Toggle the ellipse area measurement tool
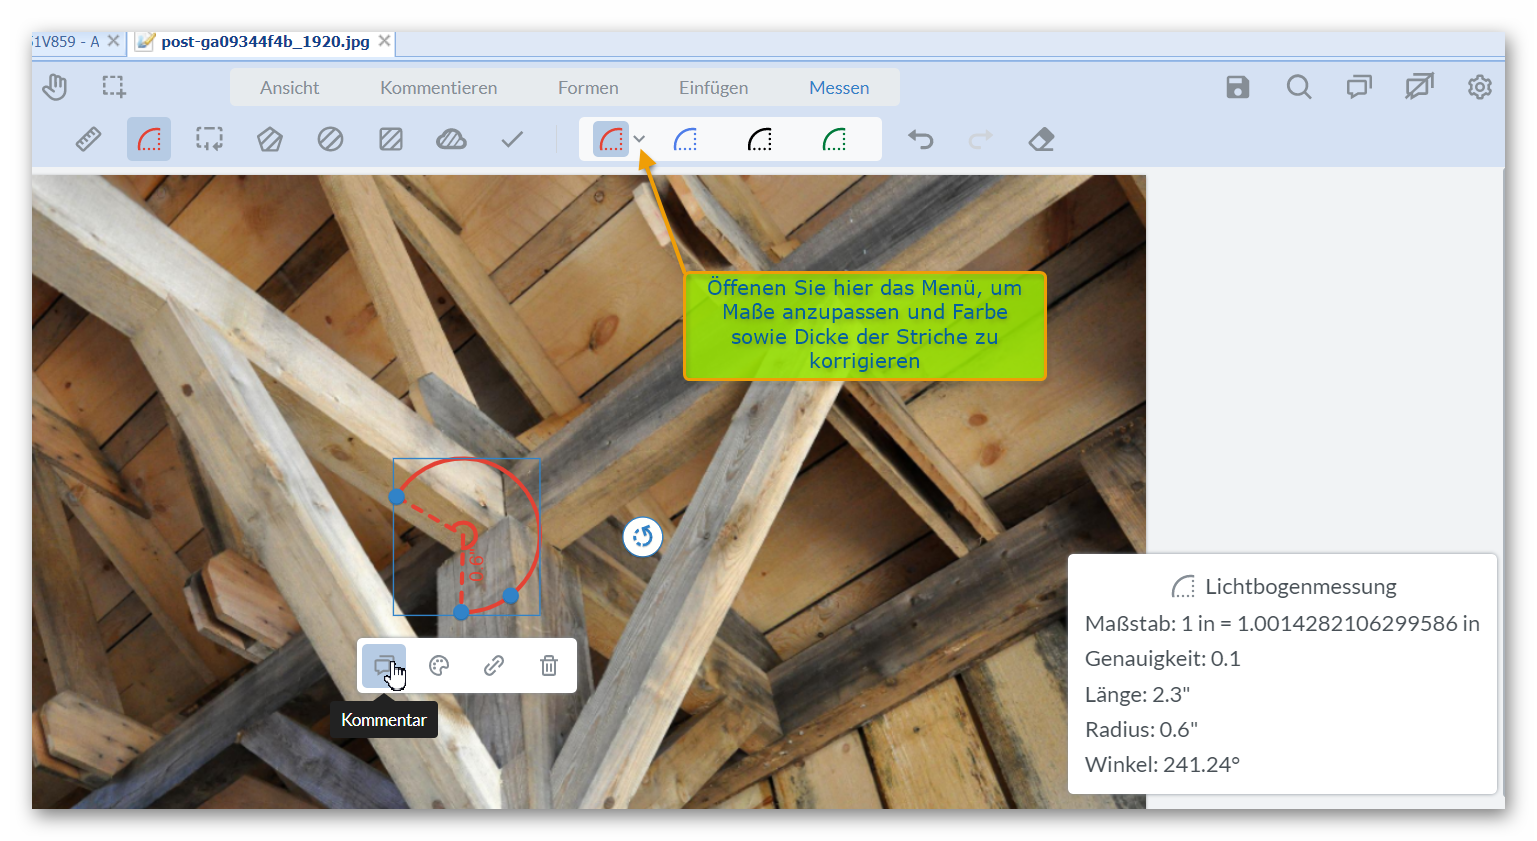Viewport: 1537px width, 841px height. coord(330,140)
